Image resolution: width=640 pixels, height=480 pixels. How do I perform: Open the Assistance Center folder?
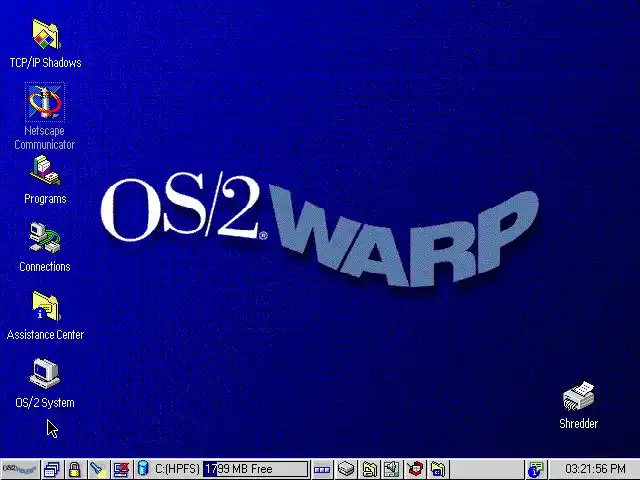click(x=46, y=306)
